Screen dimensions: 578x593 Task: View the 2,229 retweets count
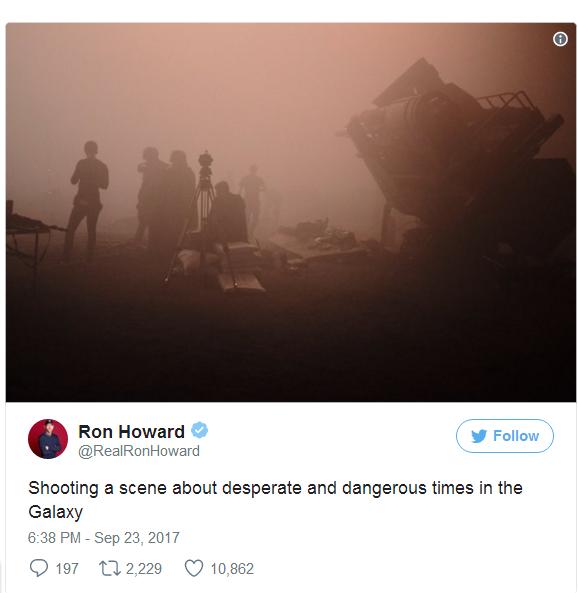click(144, 568)
